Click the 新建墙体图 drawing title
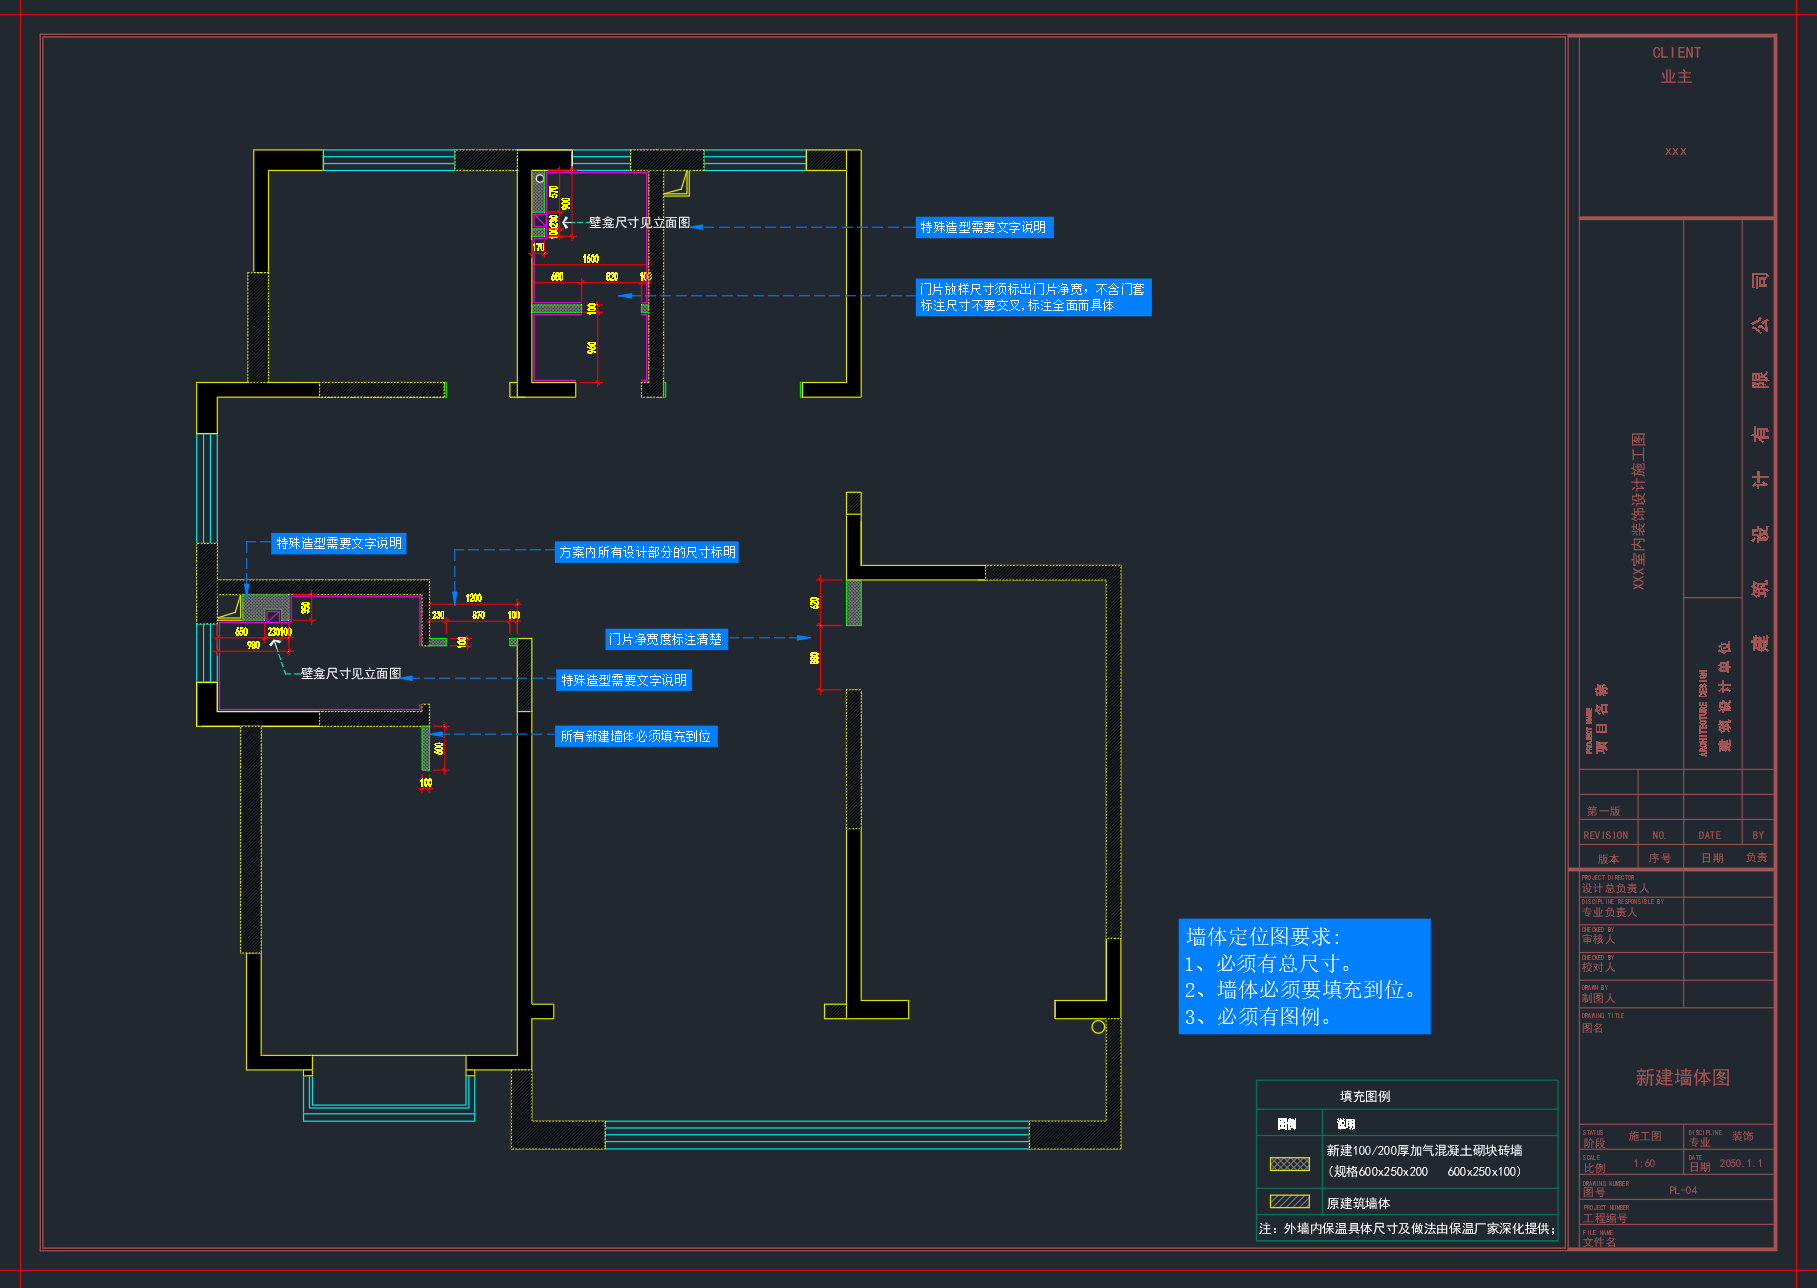 1682,1077
